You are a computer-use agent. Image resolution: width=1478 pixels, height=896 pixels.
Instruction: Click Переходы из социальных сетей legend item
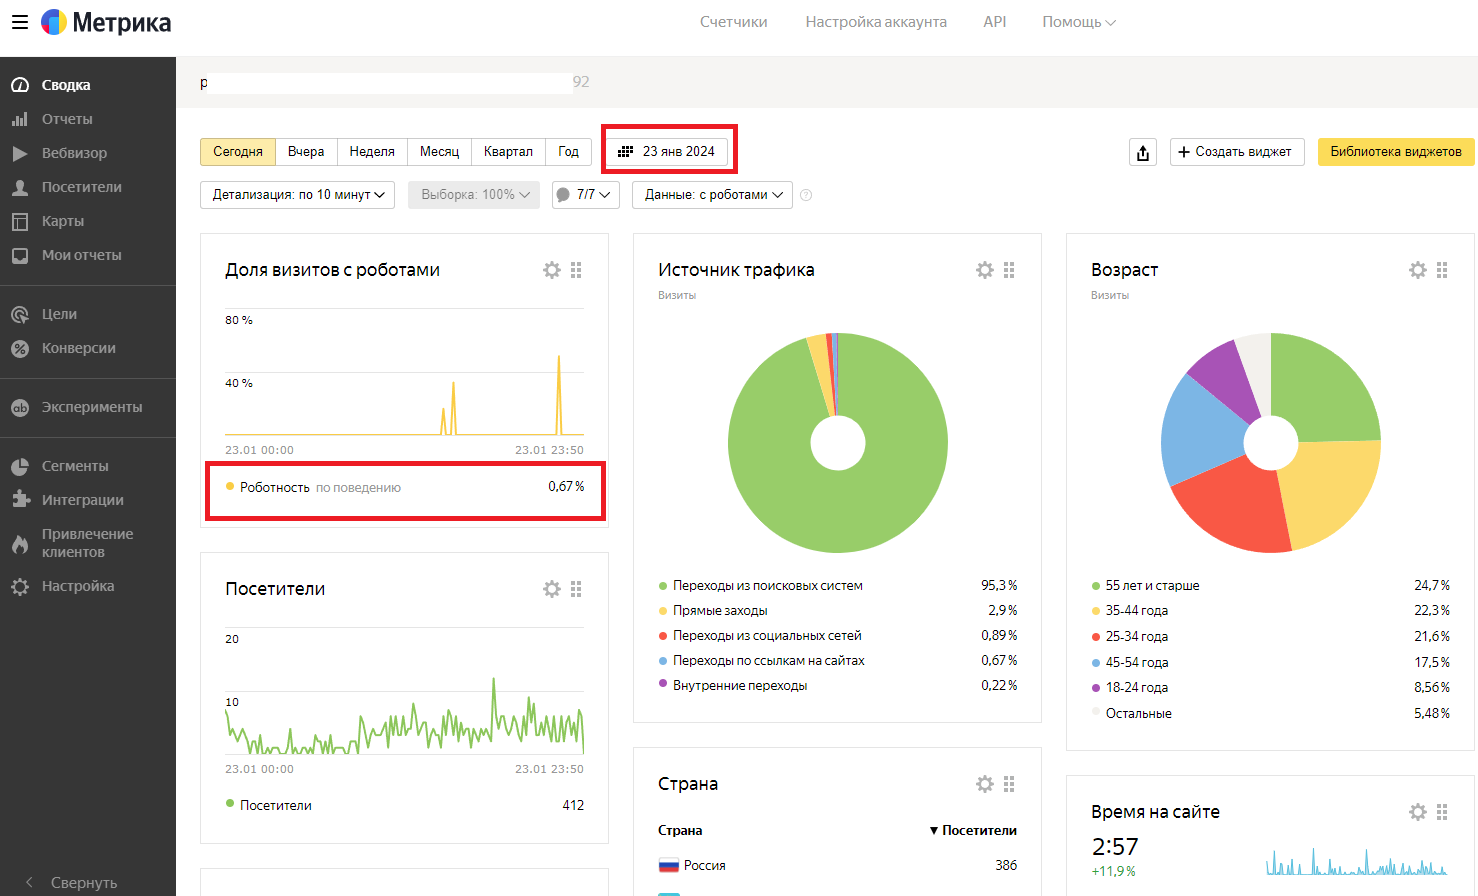767,636
